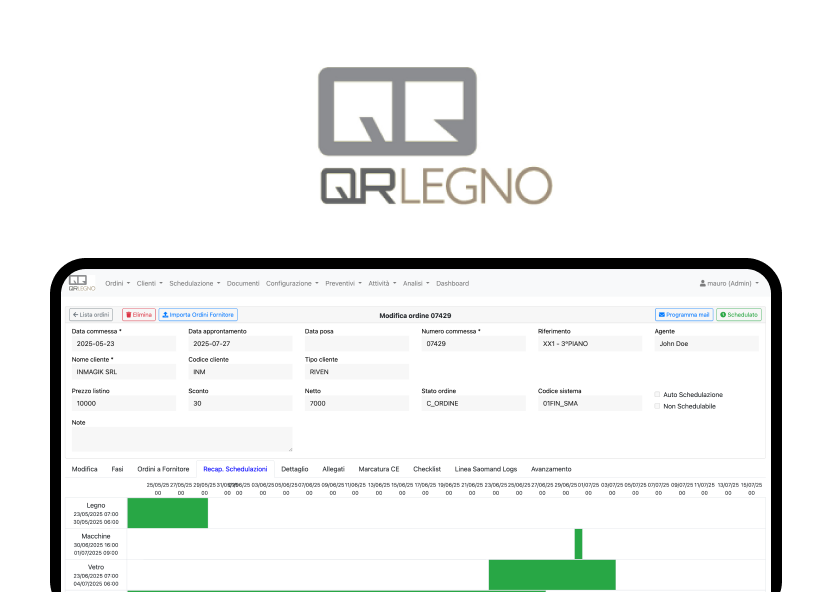This screenshot has width=832, height=592.
Task: Select the green Legno bar in the schedule
Action: point(169,513)
